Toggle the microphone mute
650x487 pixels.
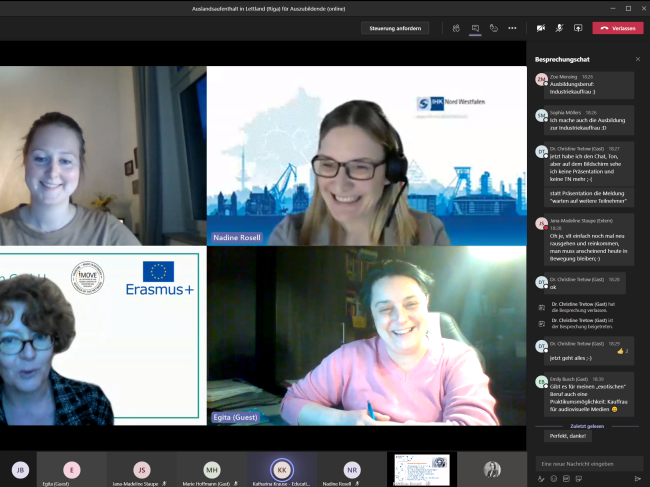[559, 28]
